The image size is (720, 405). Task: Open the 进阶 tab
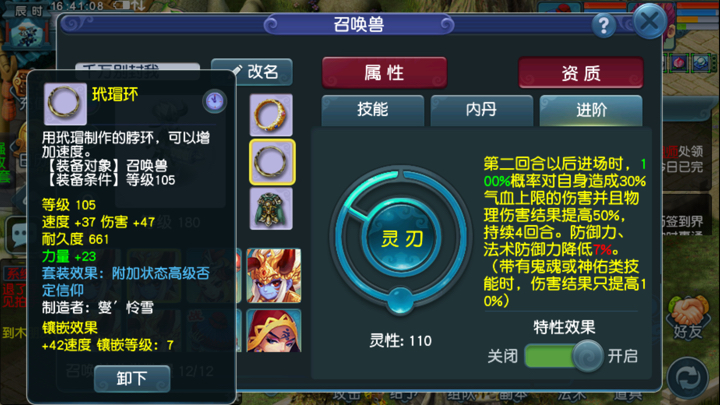click(x=591, y=110)
